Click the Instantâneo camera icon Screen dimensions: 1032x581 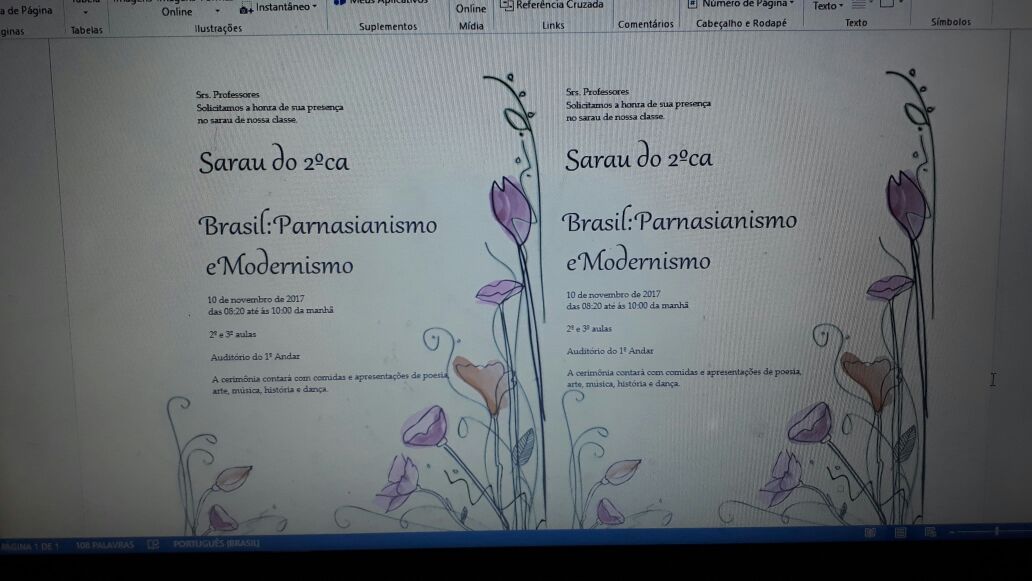(x=246, y=8)
